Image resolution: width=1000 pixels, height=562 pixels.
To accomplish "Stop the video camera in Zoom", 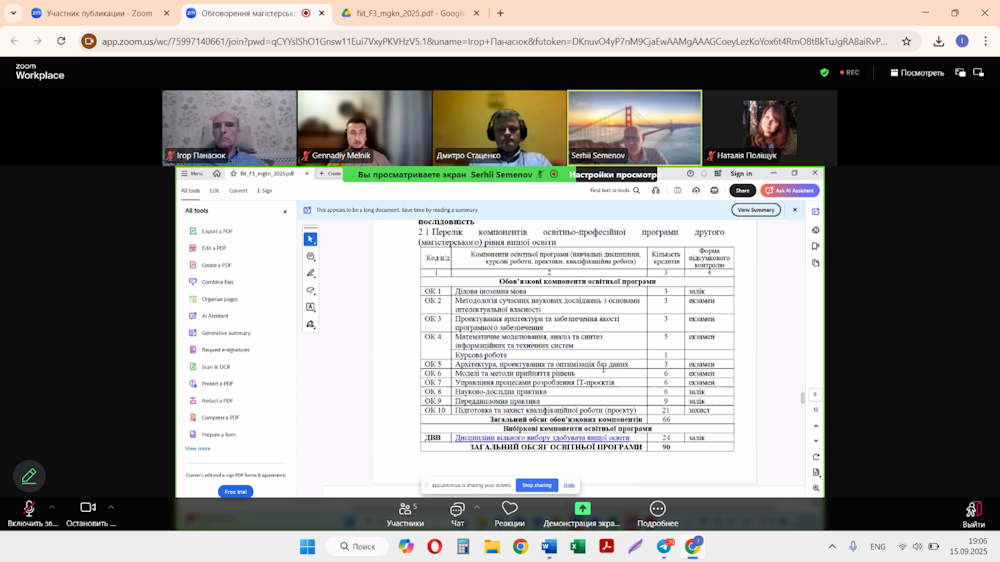I will (88, 509).
